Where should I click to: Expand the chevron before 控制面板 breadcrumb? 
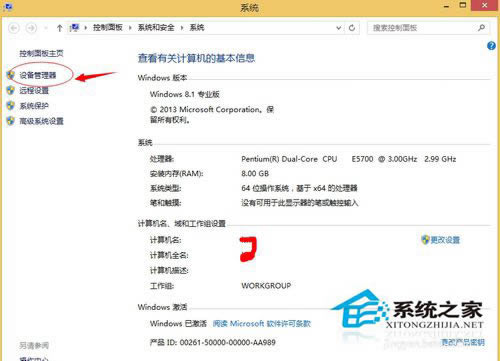tap(86, 28)
